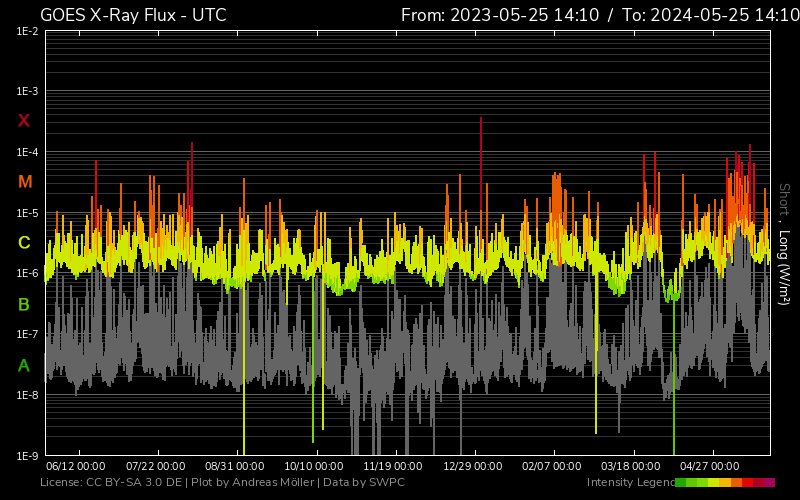Click the License CC BY-SA 3.0 DE text

[x=110, y=483]
